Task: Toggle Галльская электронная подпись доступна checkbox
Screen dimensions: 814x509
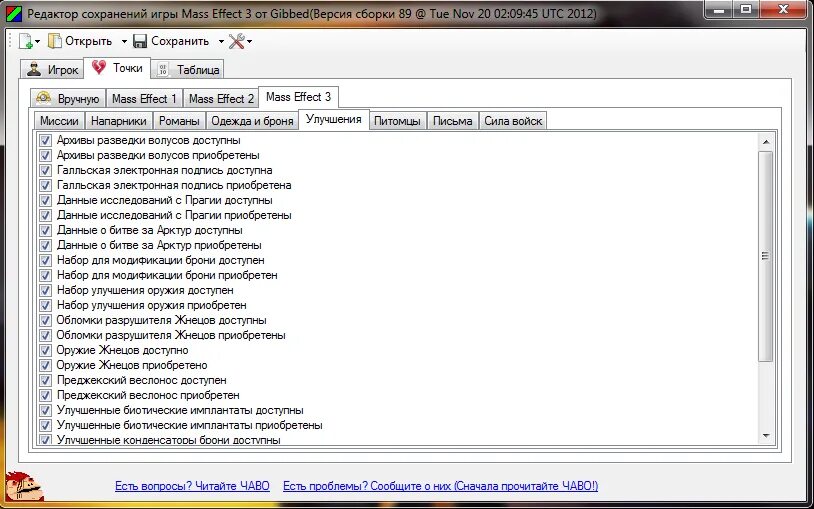Action: [x=46, y=170]
